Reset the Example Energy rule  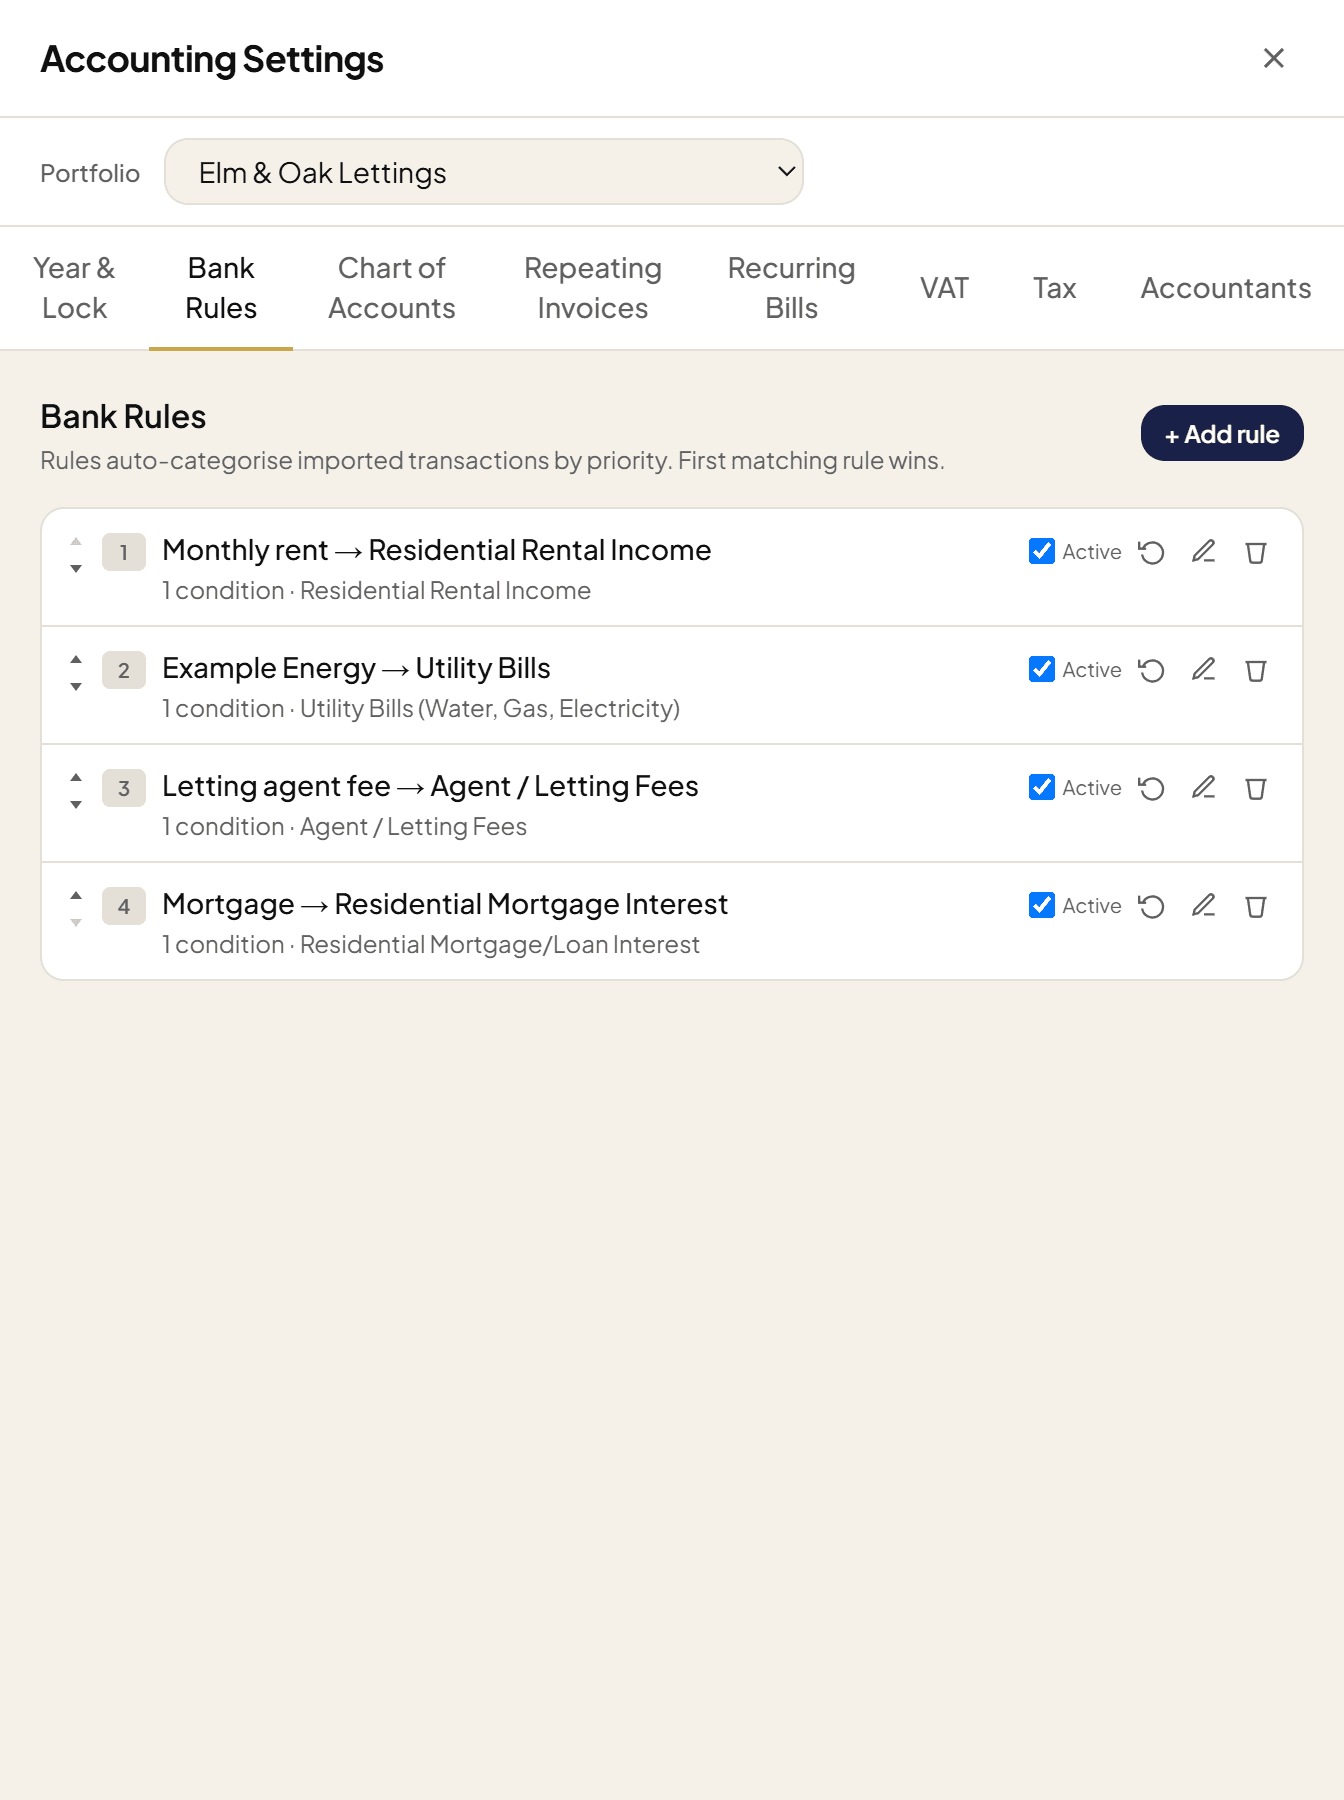click(x=1151, y=670)
